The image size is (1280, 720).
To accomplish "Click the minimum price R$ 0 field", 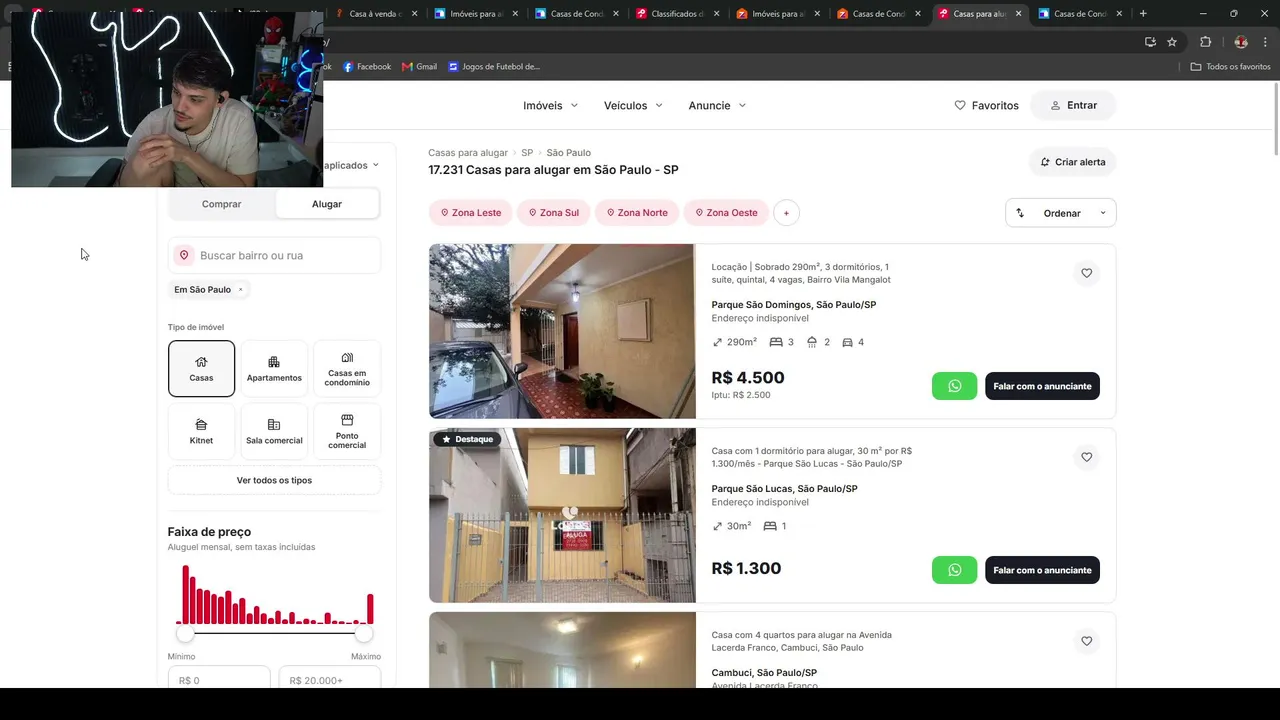I will (x=219, y=677).
